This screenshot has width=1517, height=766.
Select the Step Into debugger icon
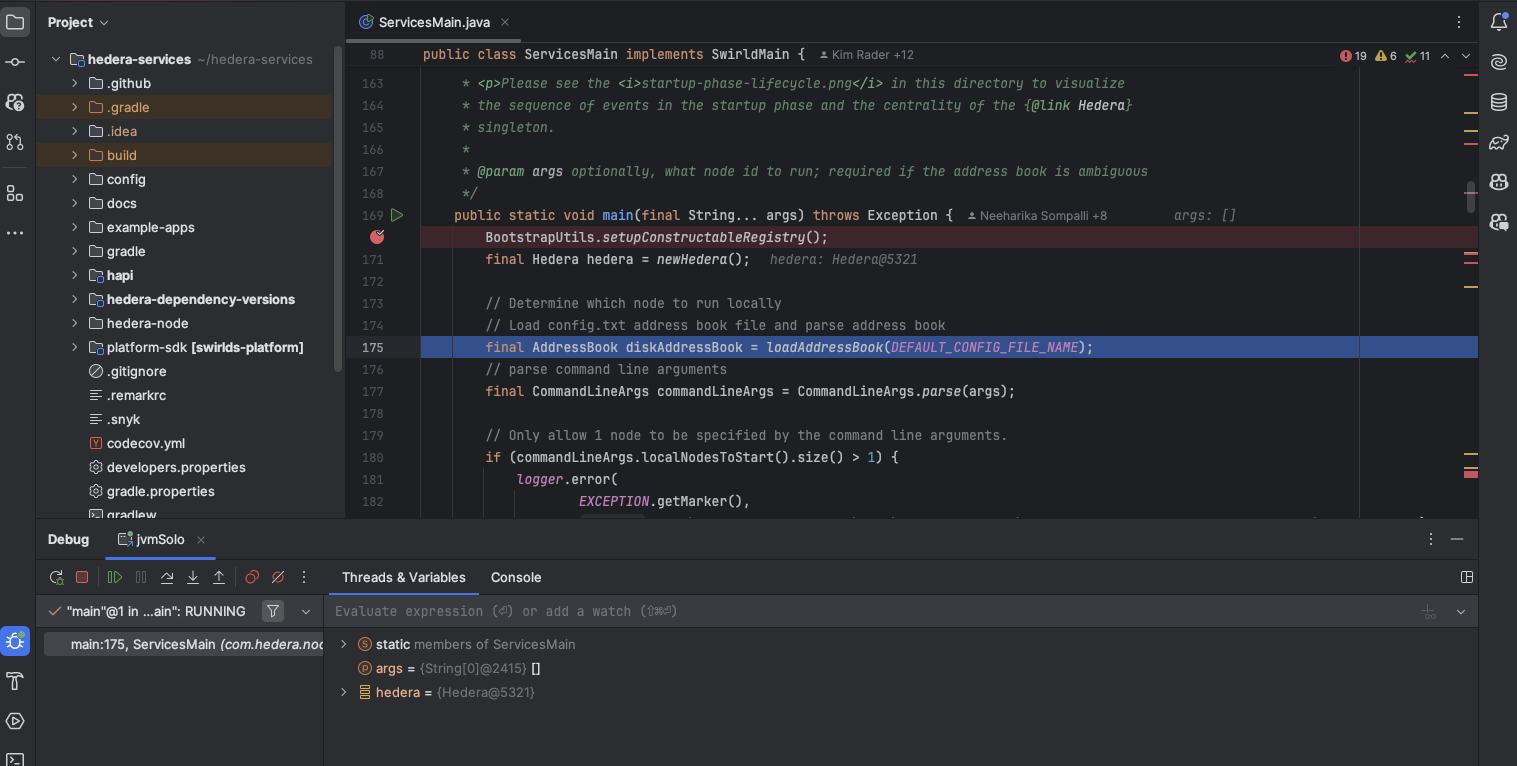pyautogui.click(x=193, y=577)
